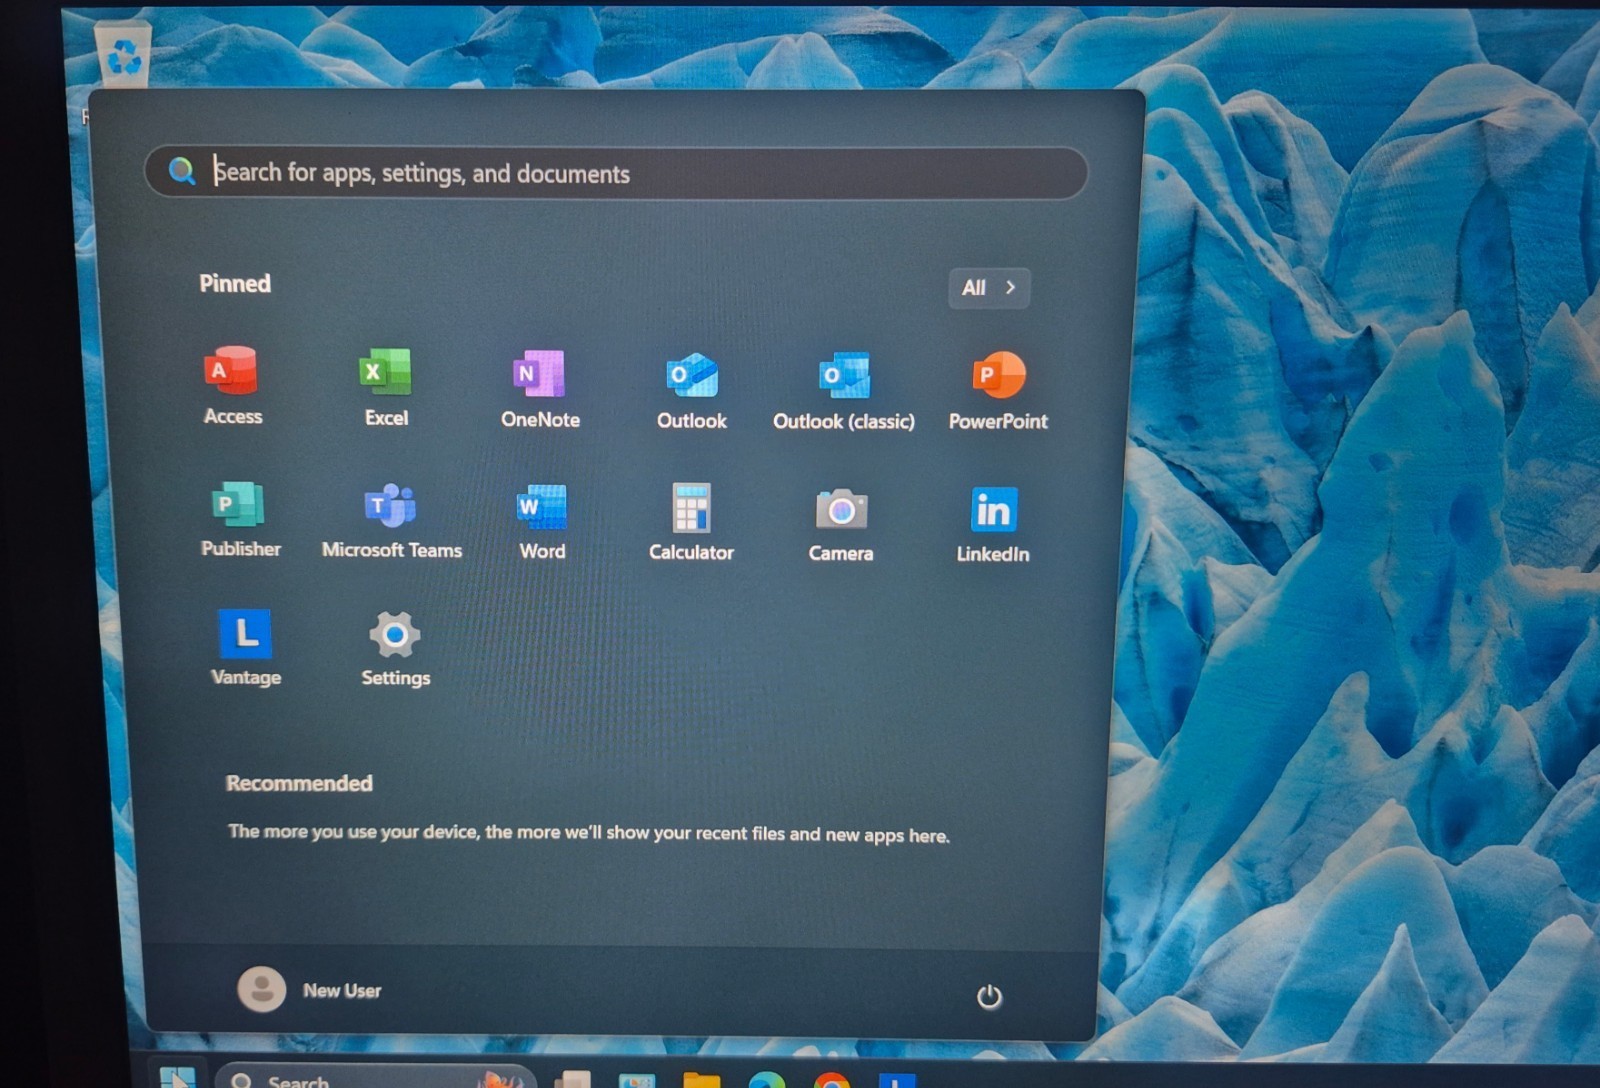1600x1088 pixels.
Task: Open Recycle Bin on the desktop
Action: 124,55
